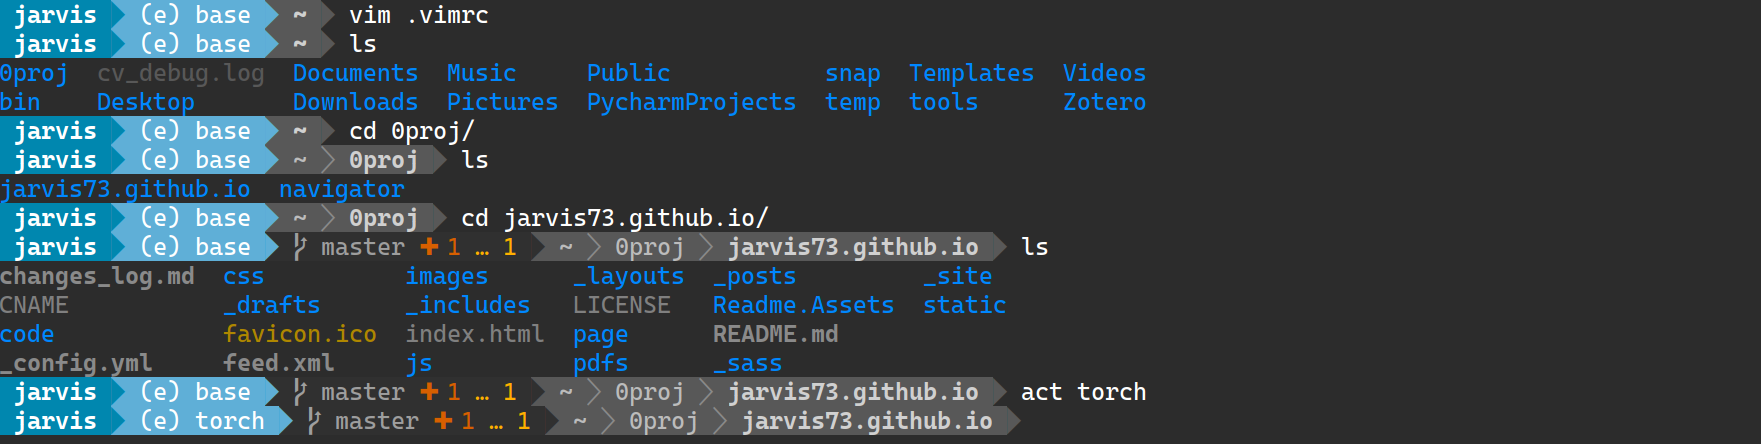Click the 'master' branch label on the last prompt
Screen dimensions: 1761x444
pos(377,422)
